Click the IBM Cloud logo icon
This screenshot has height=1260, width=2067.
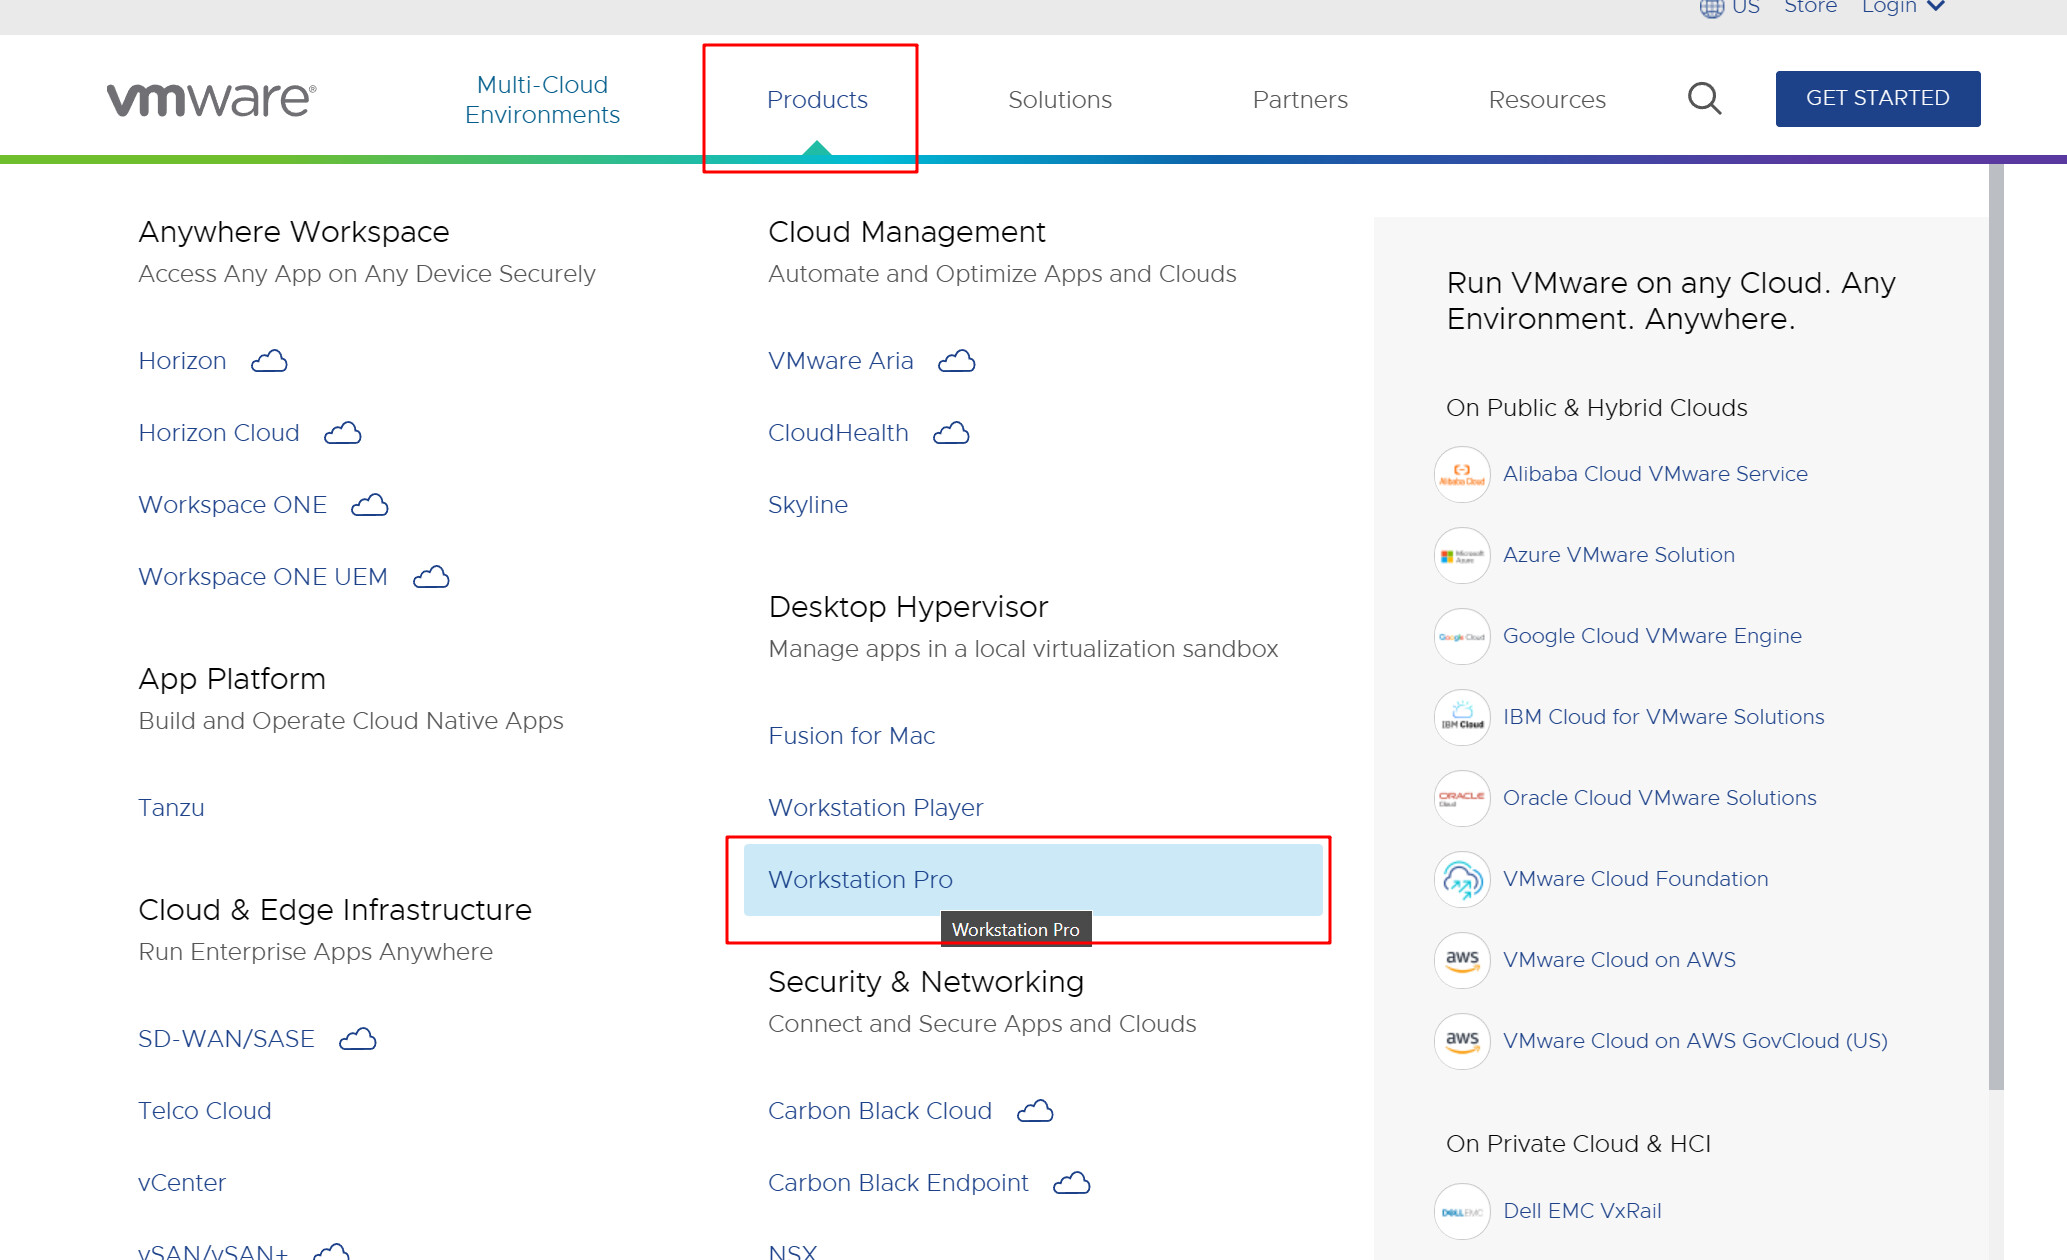pyautogui.click(x=1462, y=717)
